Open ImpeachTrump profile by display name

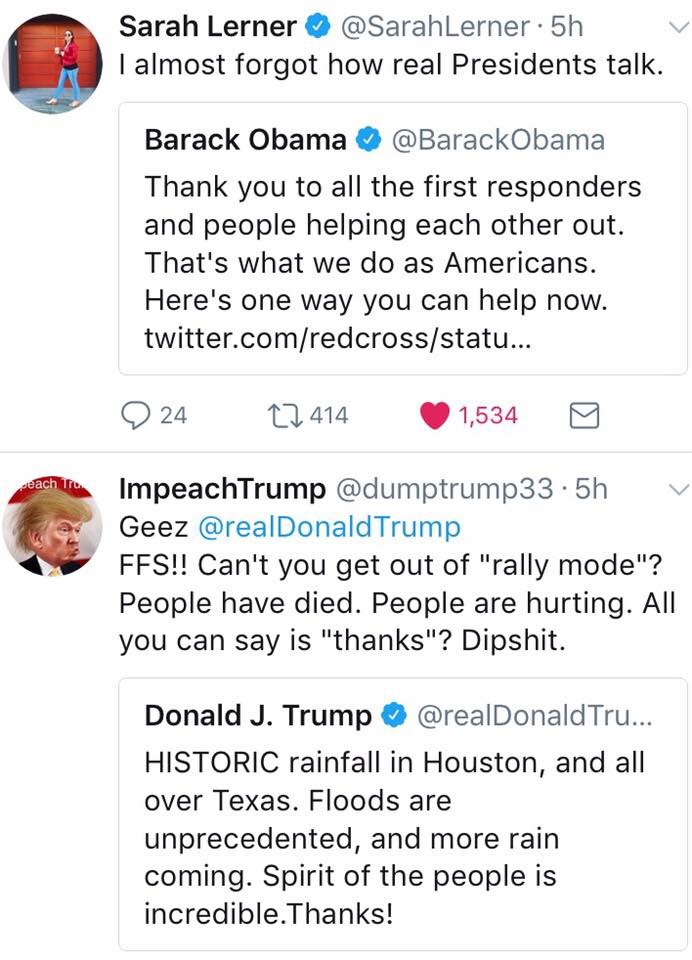click(222, 489)
